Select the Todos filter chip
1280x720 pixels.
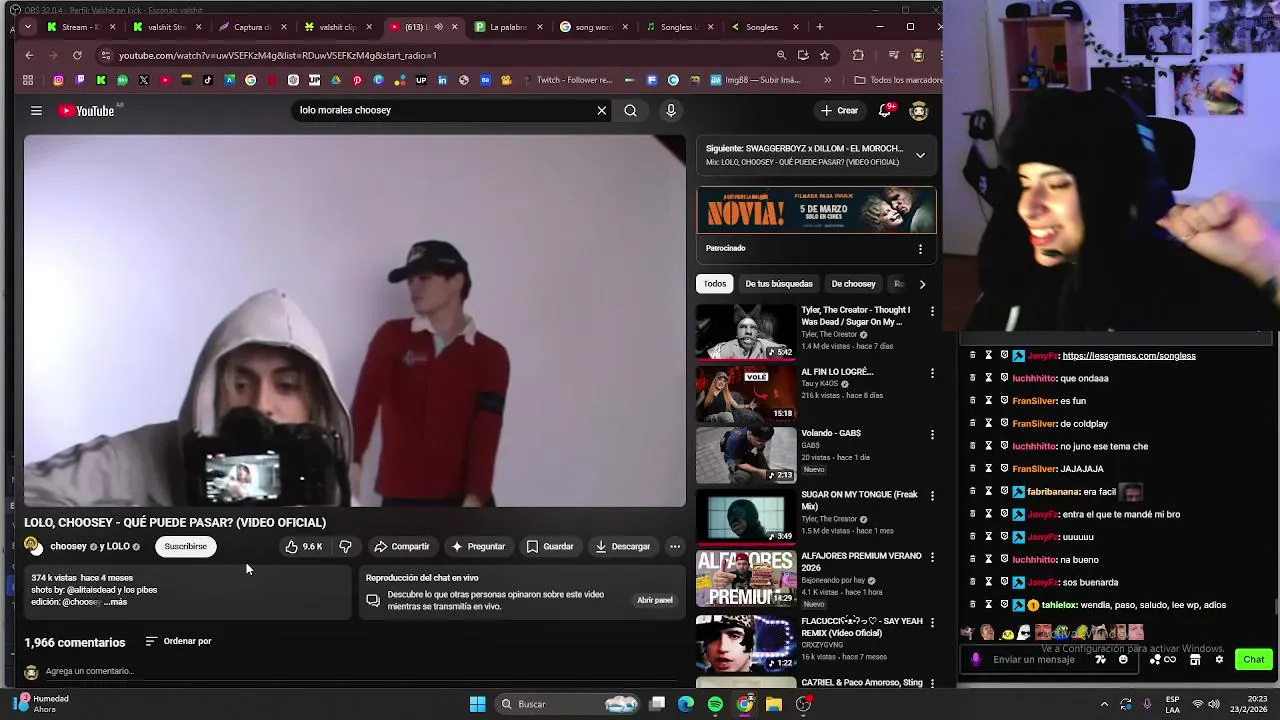(714, 284)
